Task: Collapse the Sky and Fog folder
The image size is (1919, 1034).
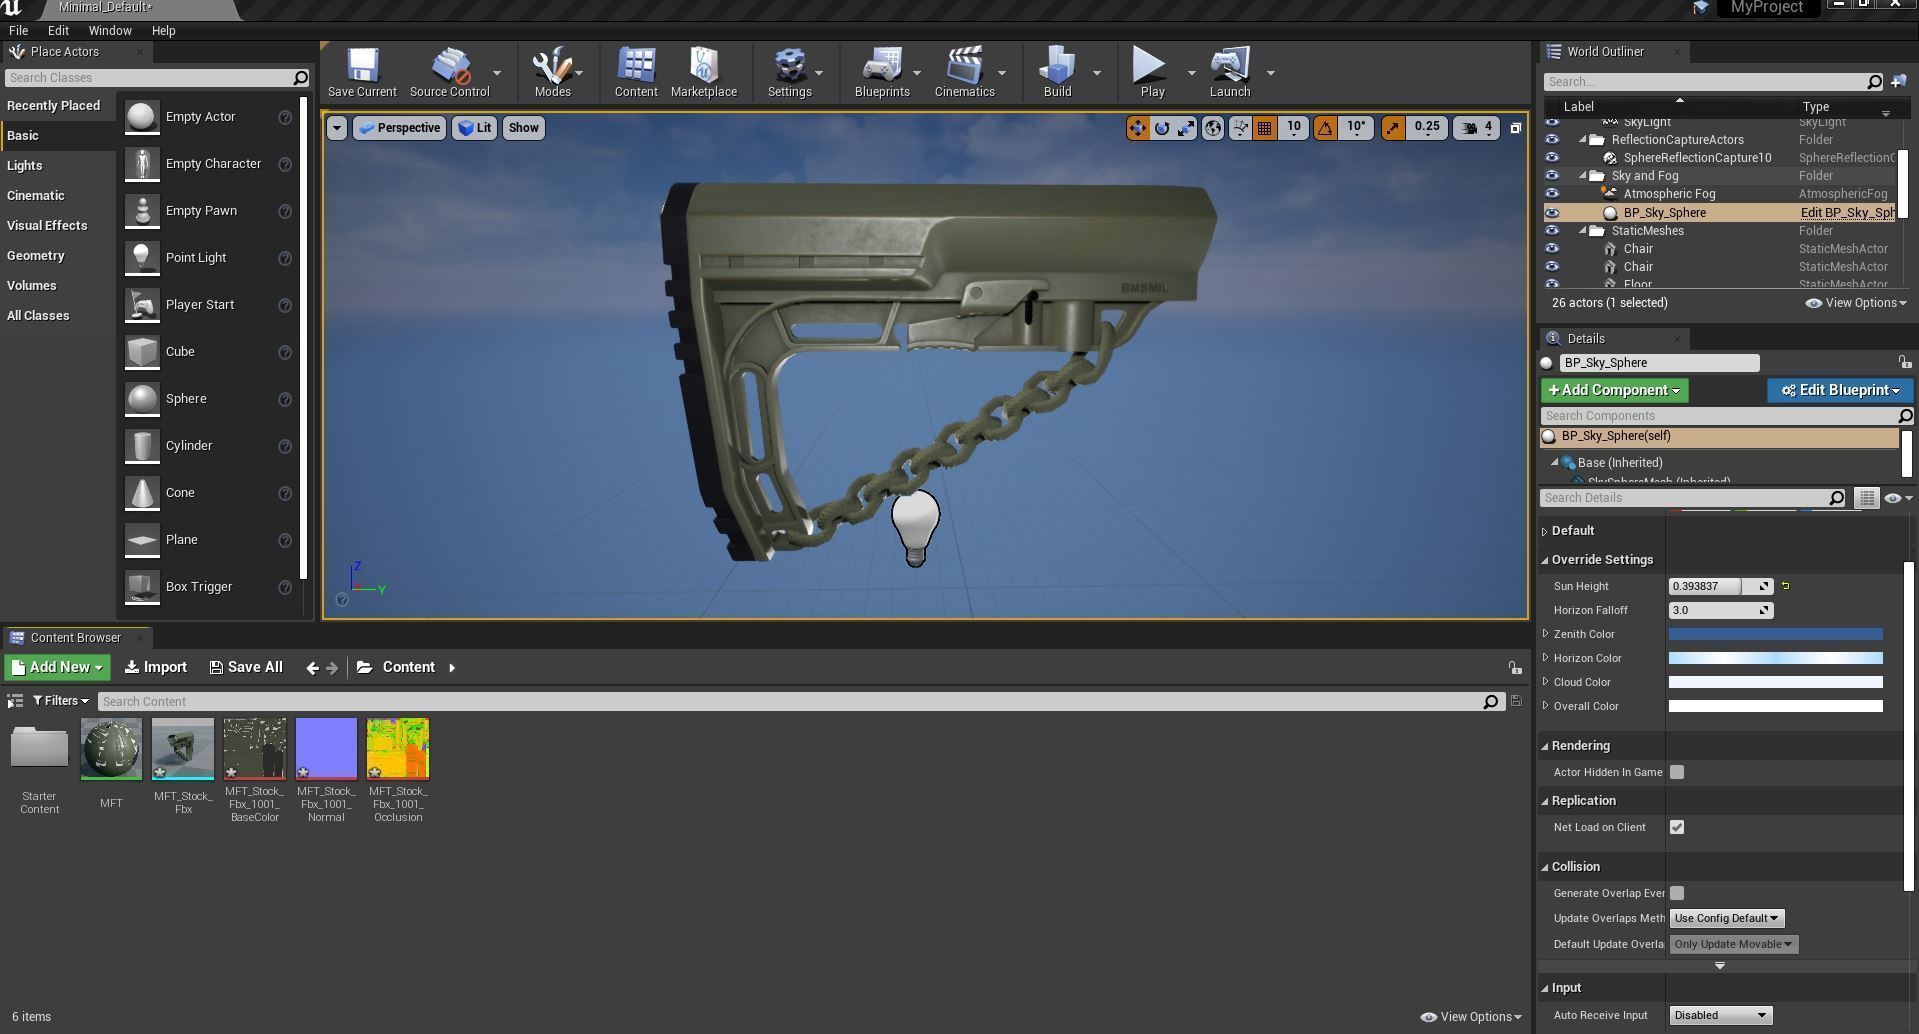Action: pos(1583,176)
